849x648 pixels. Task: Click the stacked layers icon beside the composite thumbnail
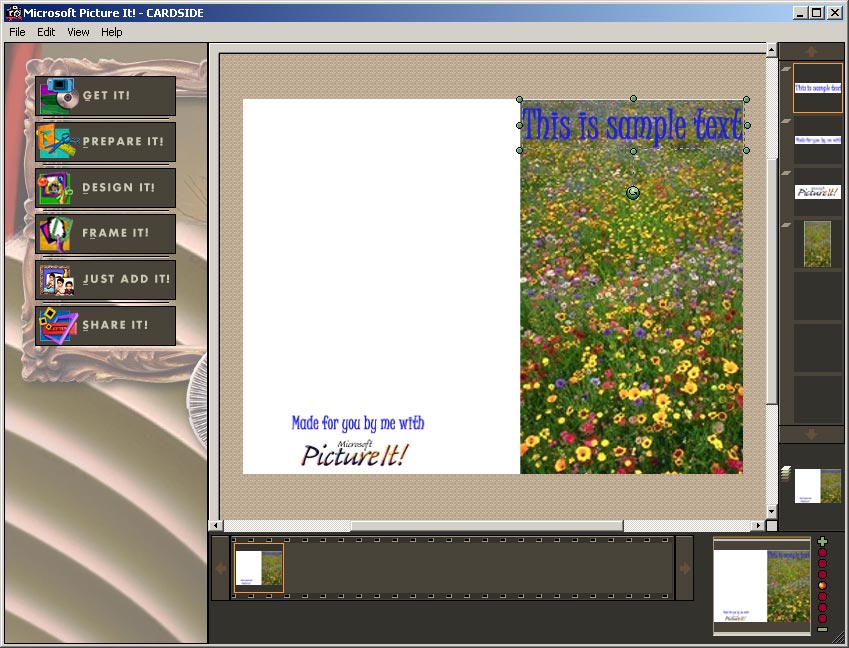coord(786,473)
